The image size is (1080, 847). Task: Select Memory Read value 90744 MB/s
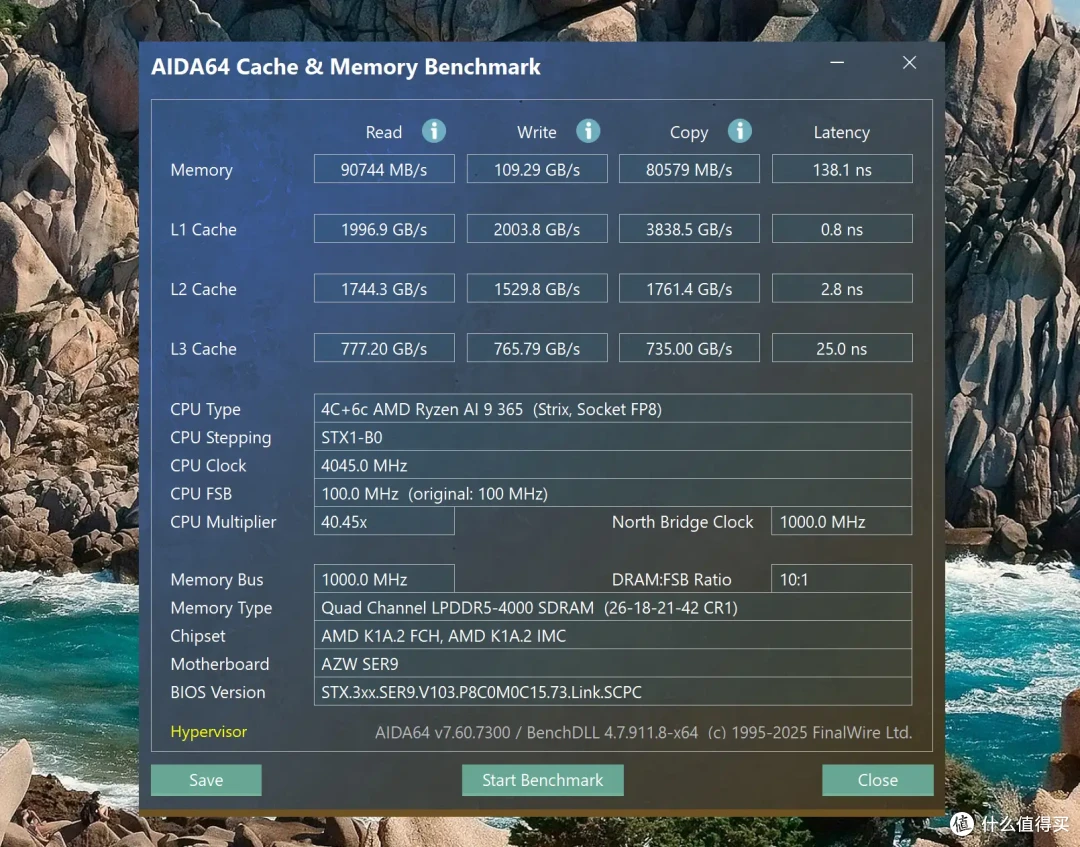coord(384,169)
